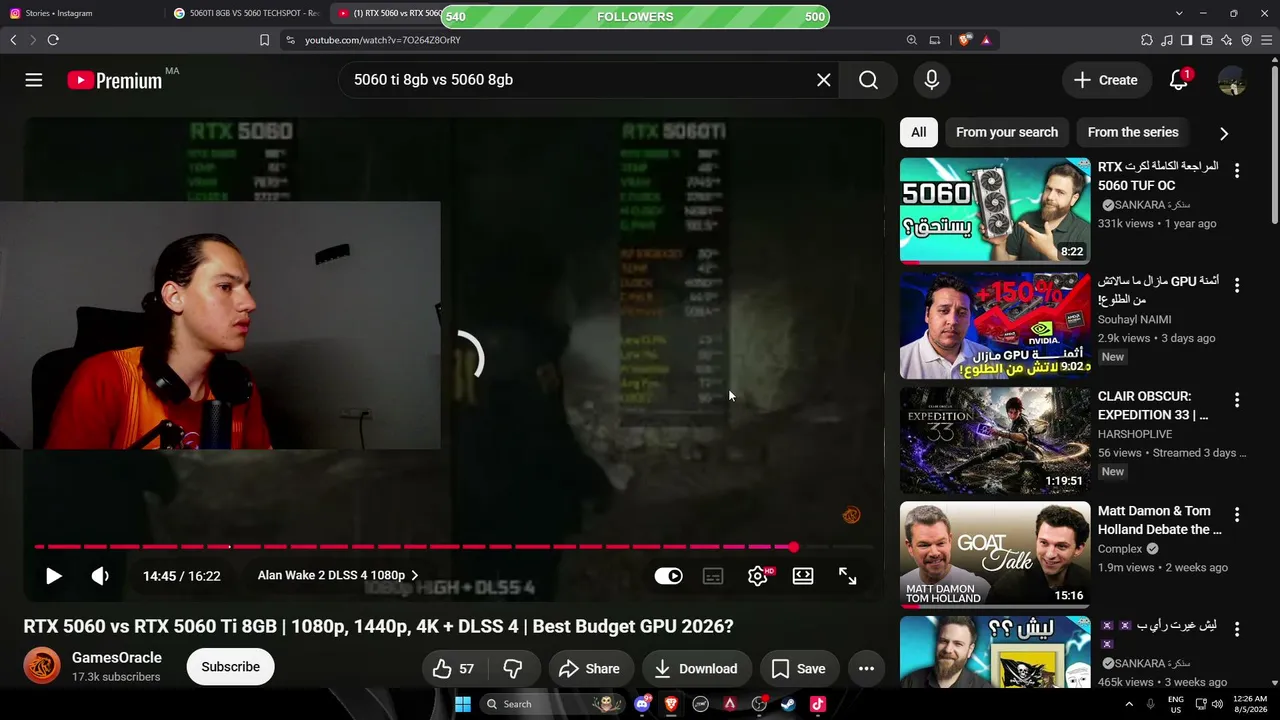The height and width of the screenshot is (720, 1280).
Task: Open options for Souhayl NAIMI video
Action: [x=1237, y=286]
